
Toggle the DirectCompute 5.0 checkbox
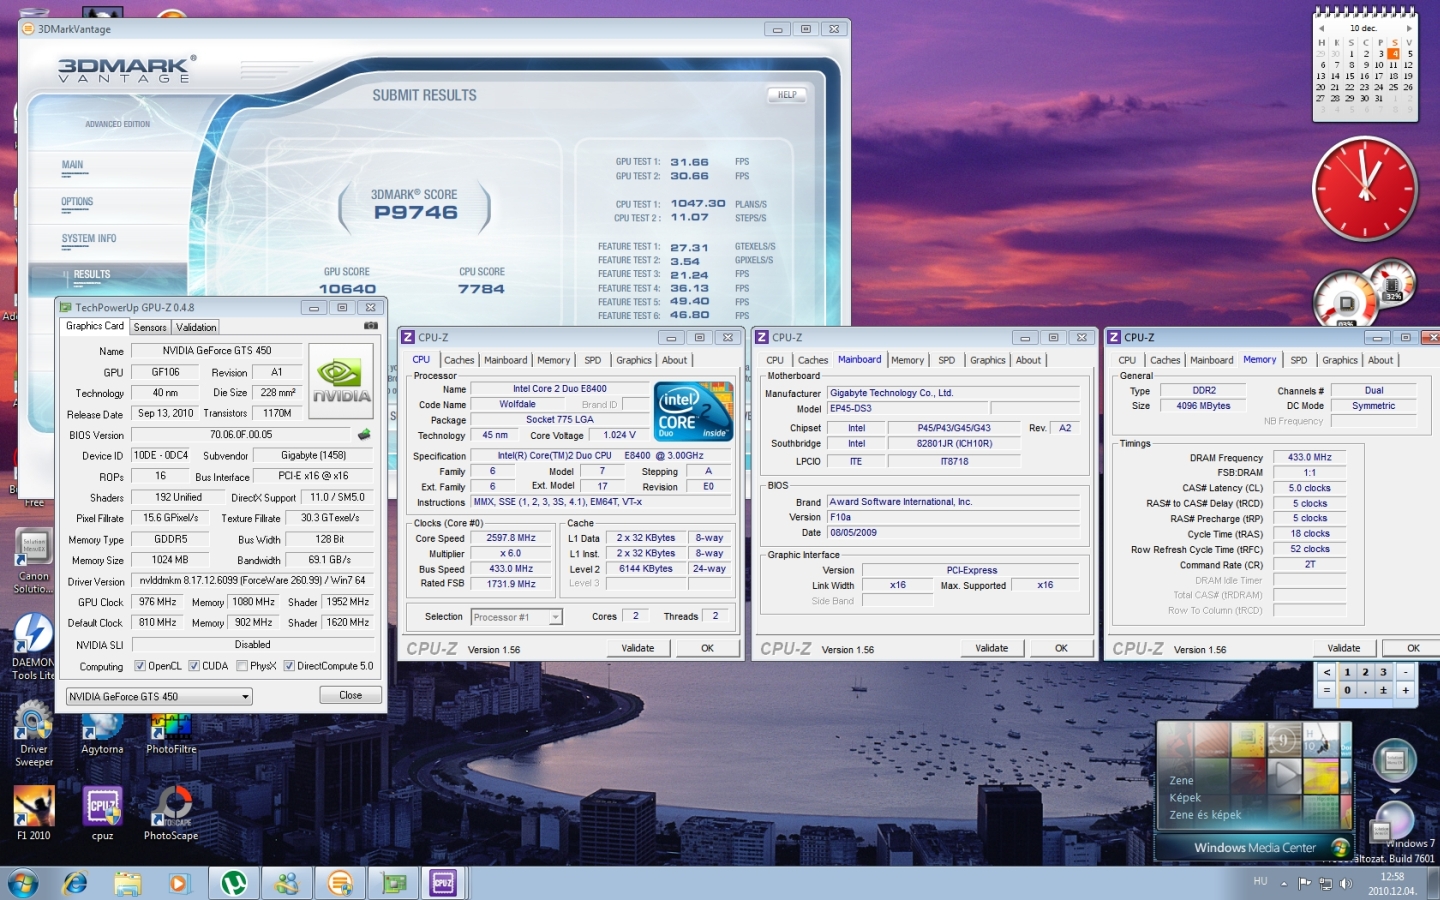pyautogui.click(x=289, y=666)
